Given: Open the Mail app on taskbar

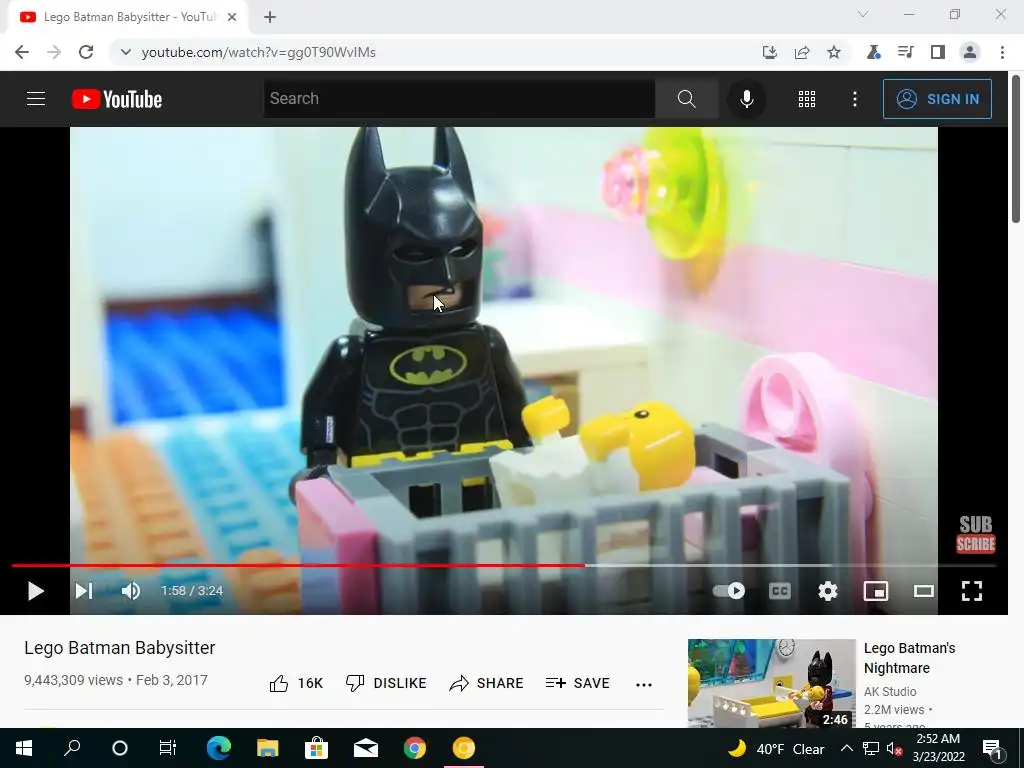Looking at the screenshot, I should [366, 748].
